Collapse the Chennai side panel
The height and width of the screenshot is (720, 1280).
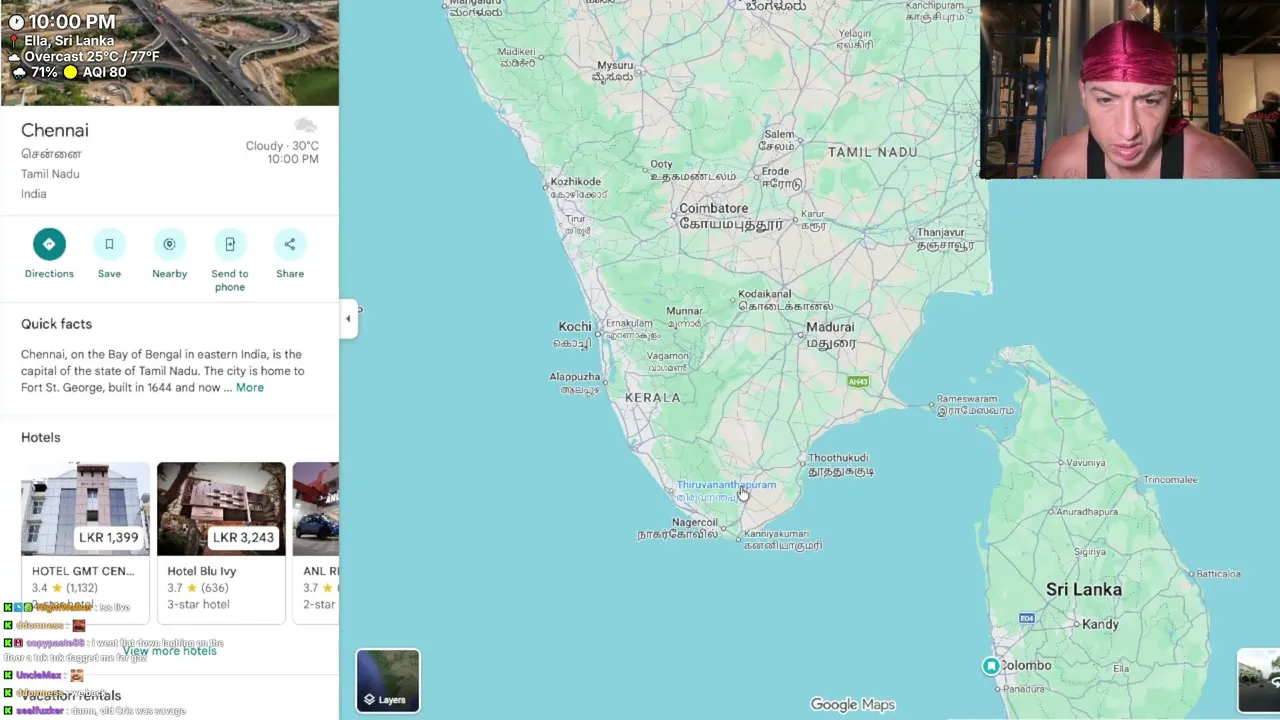click(x=348, y=319)
